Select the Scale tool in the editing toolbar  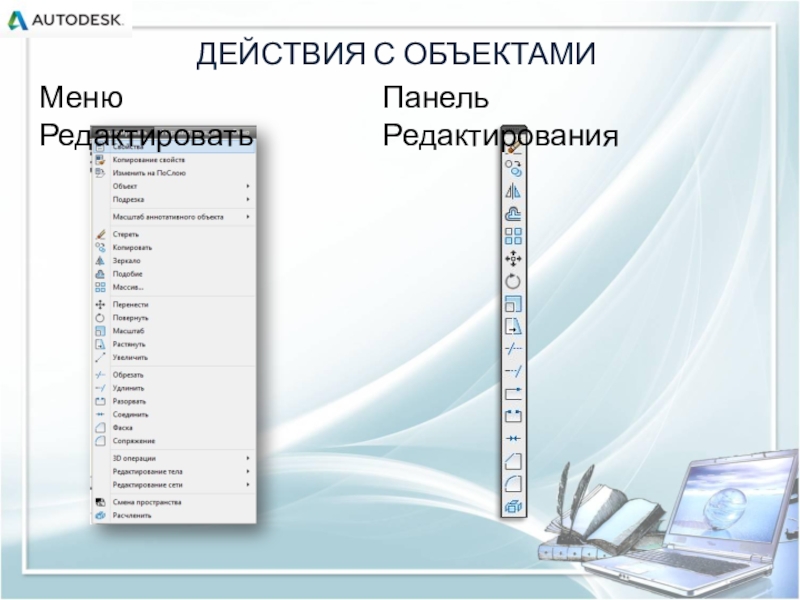coord(513,304)
